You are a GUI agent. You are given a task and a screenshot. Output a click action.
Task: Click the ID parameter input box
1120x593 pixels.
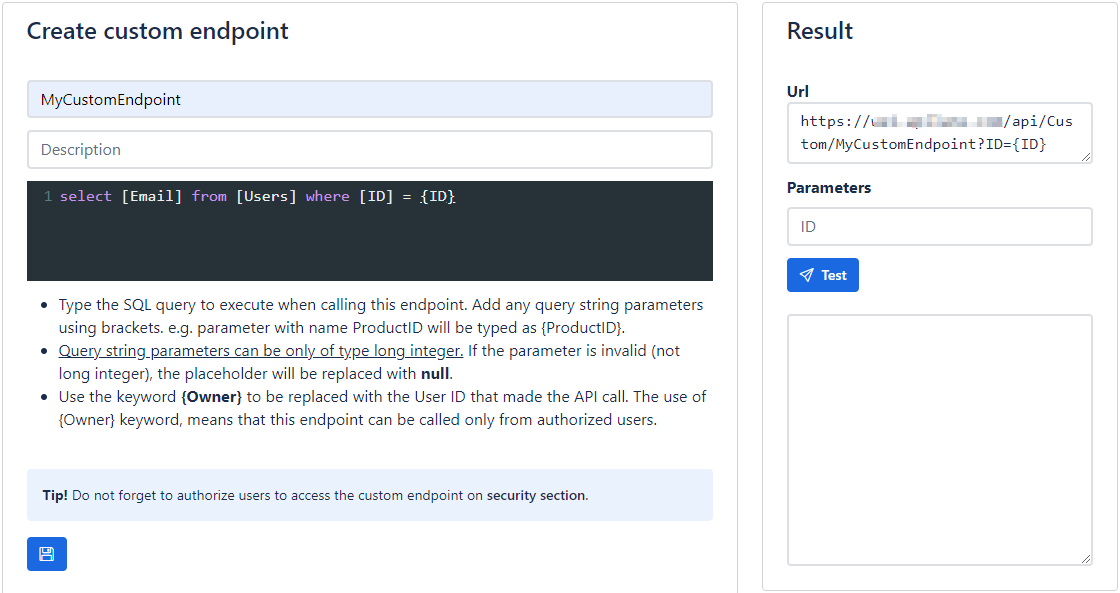click(939, 226)
